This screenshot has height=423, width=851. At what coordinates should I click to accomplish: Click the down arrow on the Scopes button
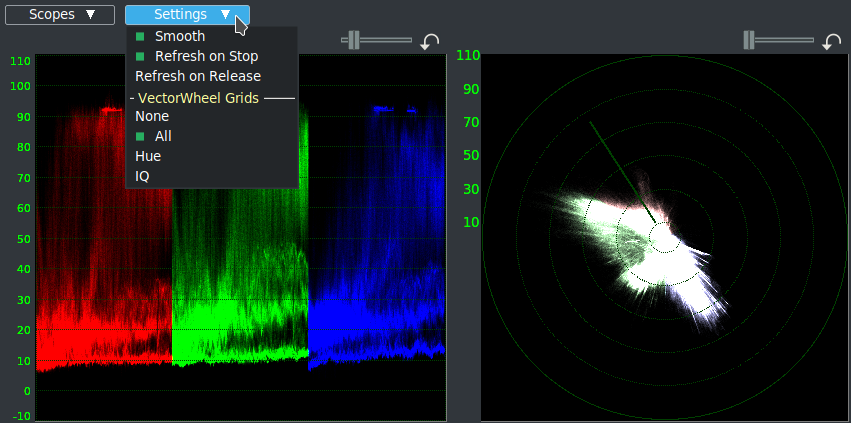point(91,15)
